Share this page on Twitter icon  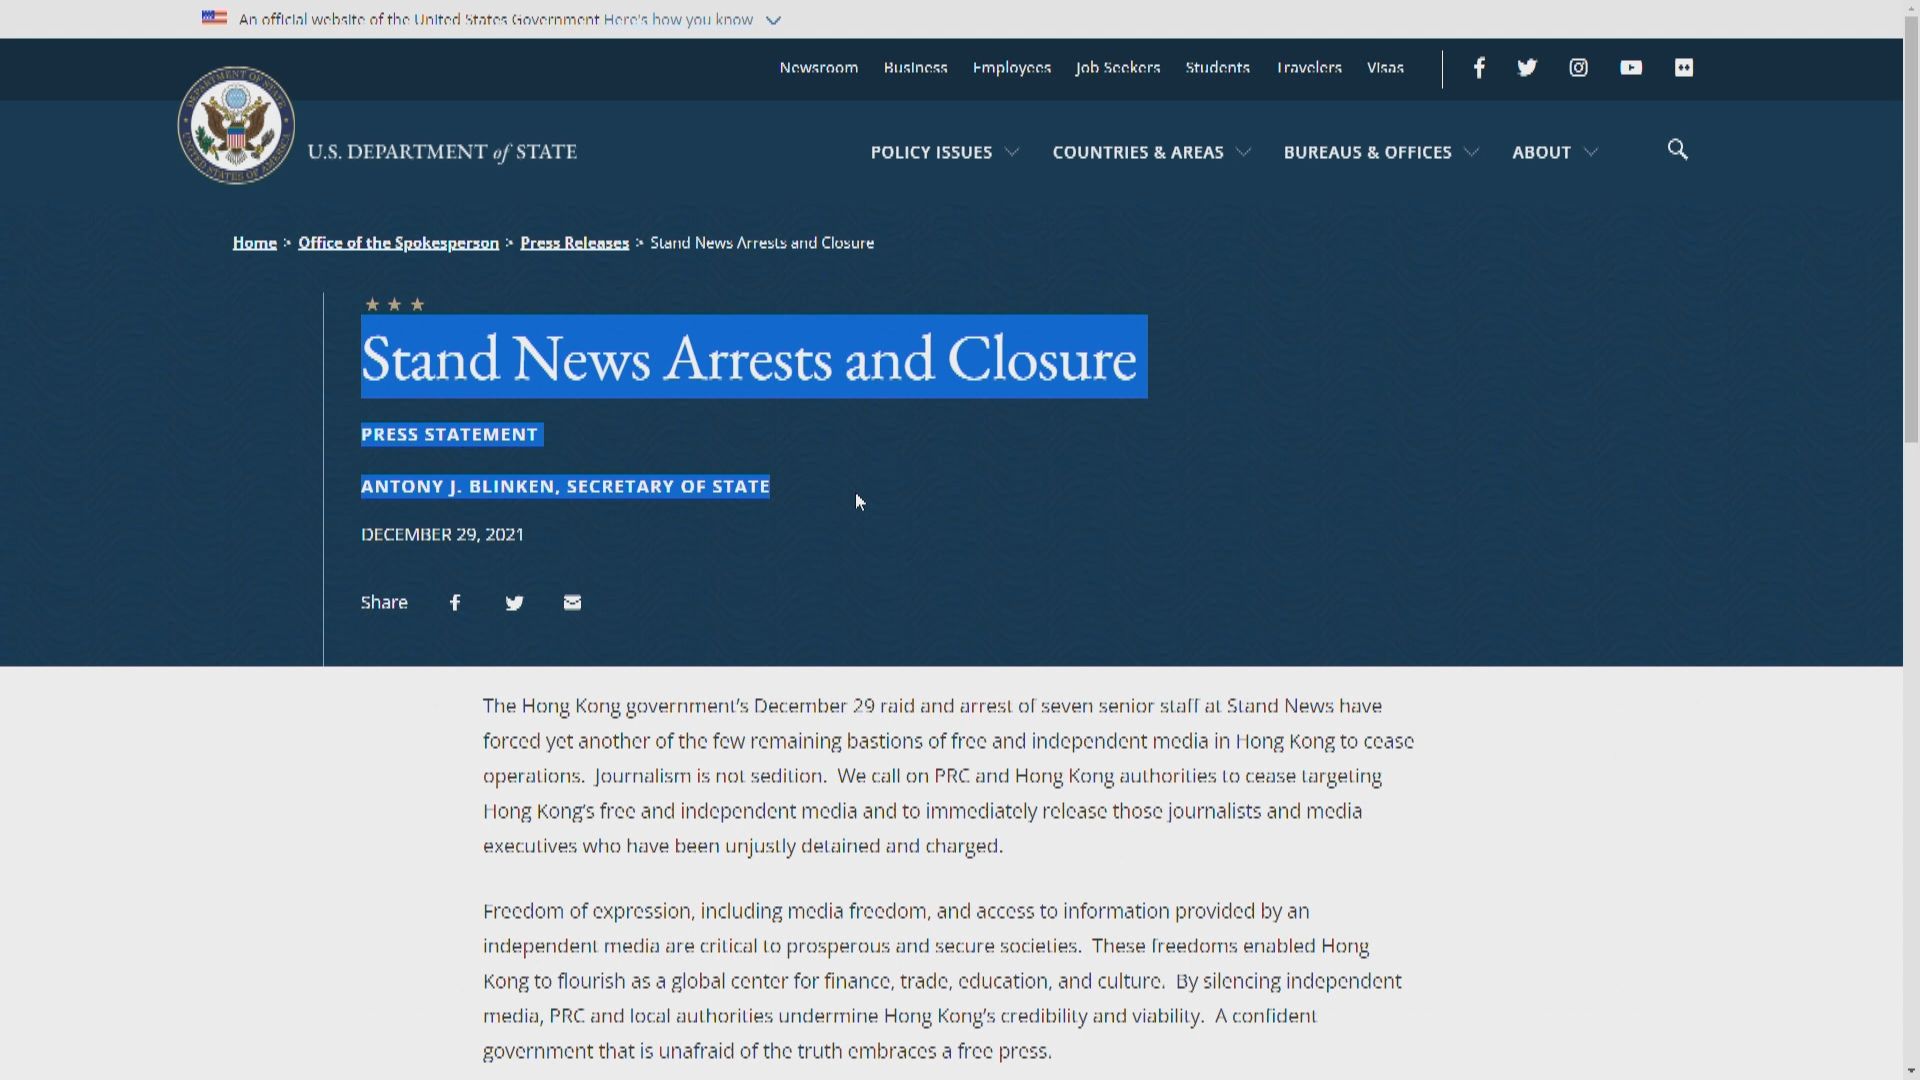(x=514, y=602)
